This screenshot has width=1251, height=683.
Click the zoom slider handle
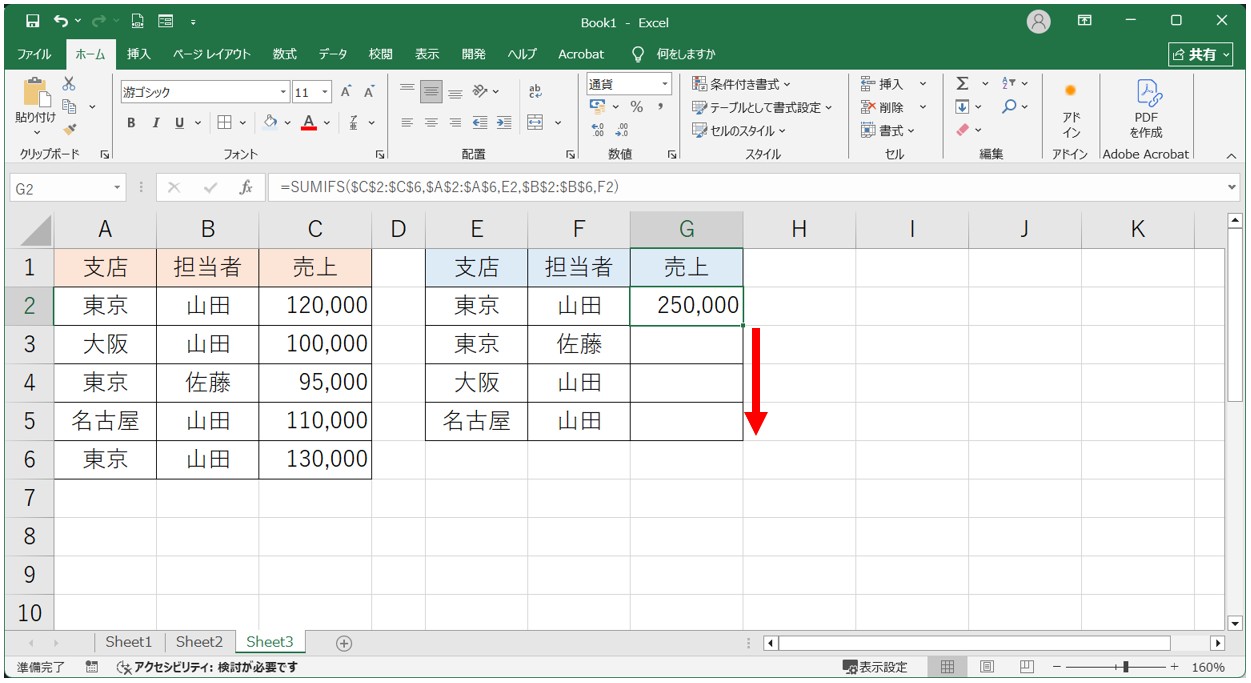pos(1126,667)
